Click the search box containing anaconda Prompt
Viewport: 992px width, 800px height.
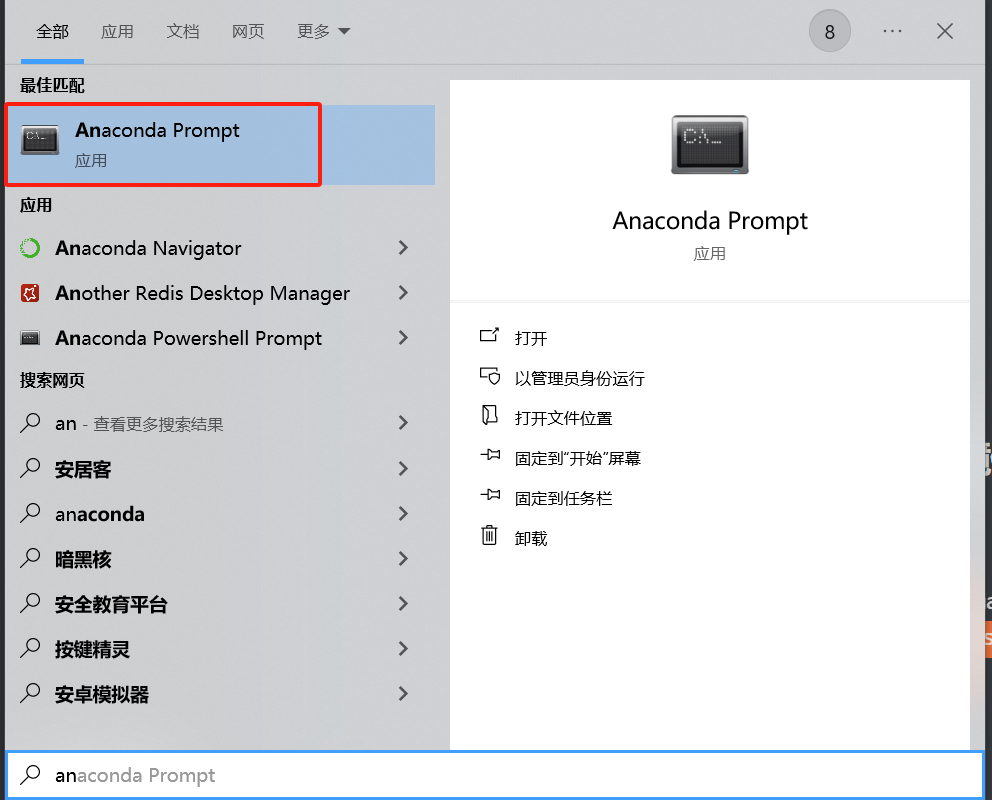point(495,775)
